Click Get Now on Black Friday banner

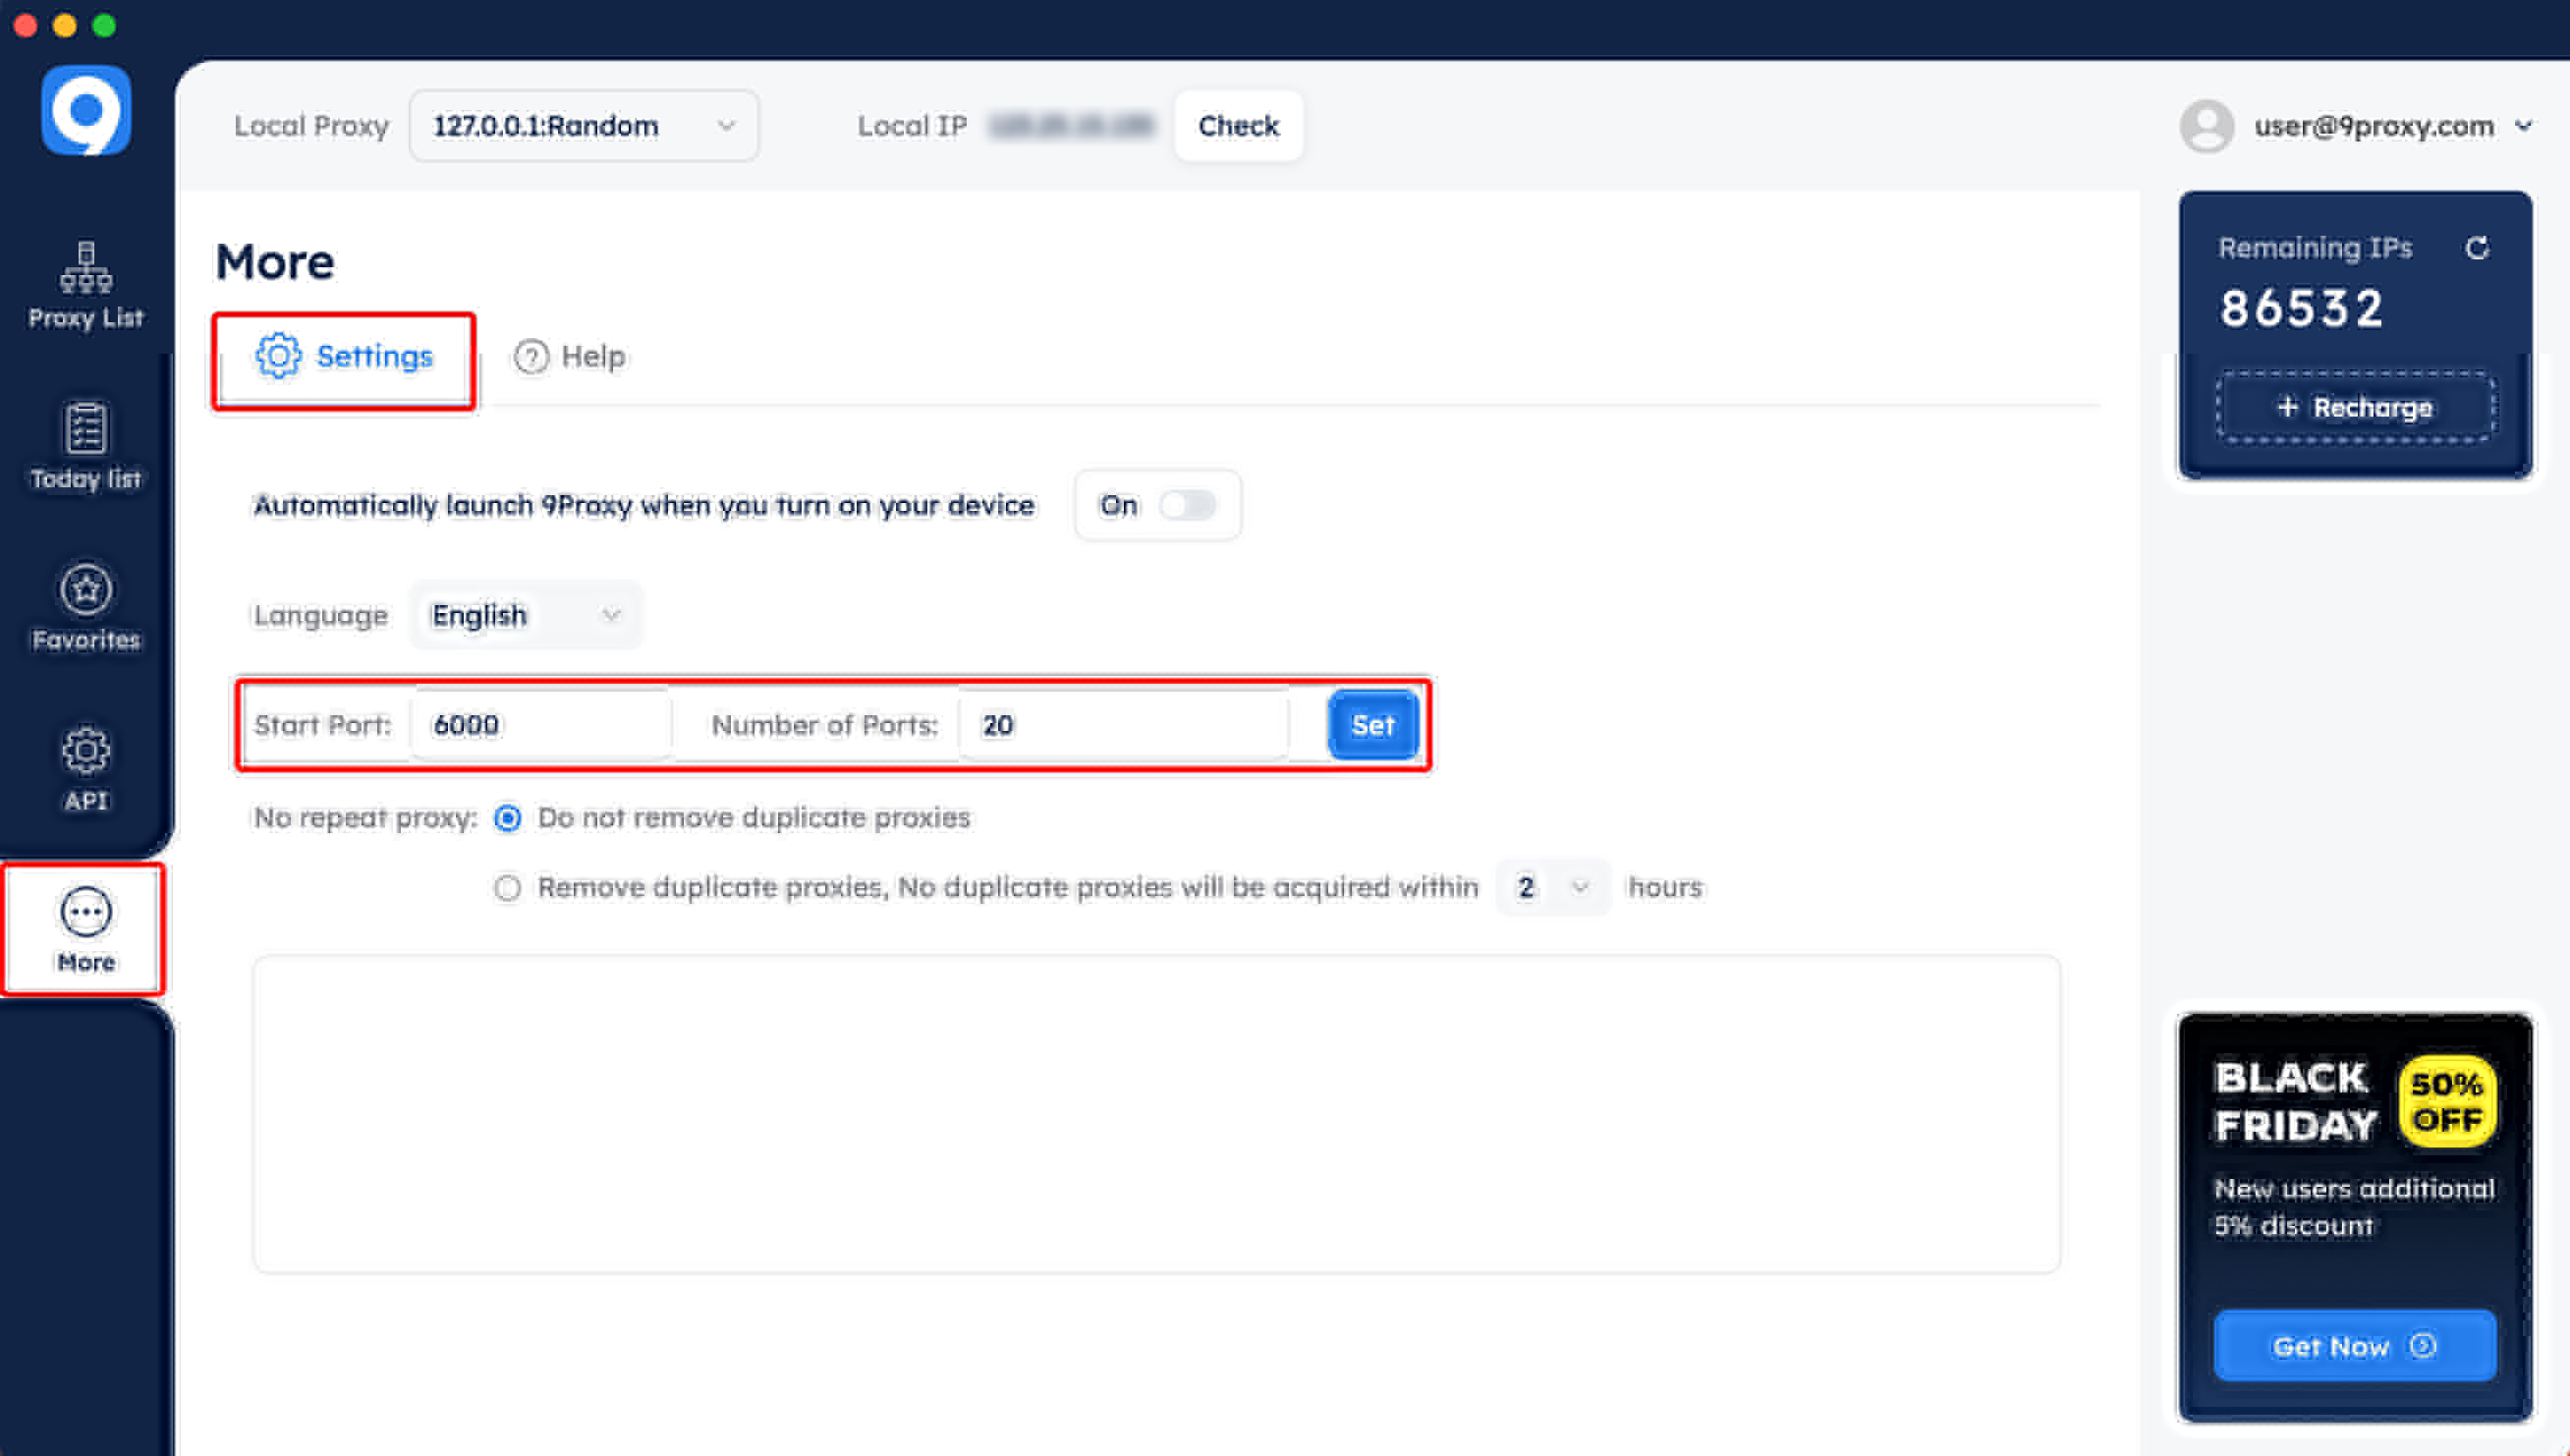(2354, 1346)
